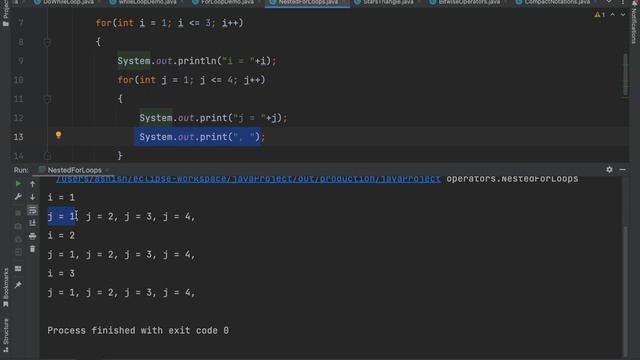The image size is (640, 360).
Task: Open the blue output path link in console
Action: (x=248, y=179)
